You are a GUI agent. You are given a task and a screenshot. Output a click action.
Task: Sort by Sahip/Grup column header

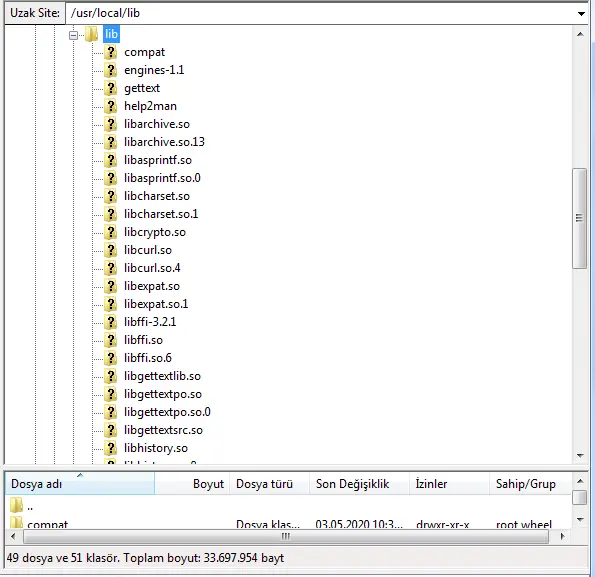[530, 484]
